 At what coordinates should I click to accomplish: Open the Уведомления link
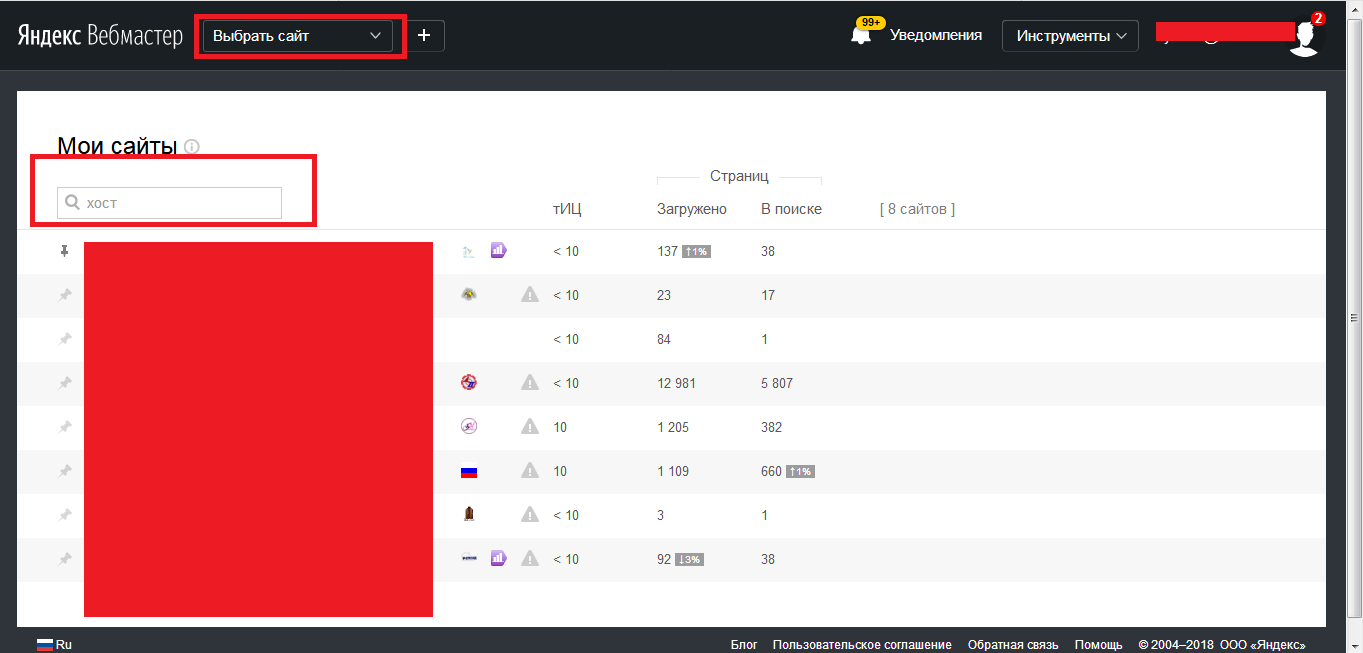pyautogui.click(x=936, y=35)
